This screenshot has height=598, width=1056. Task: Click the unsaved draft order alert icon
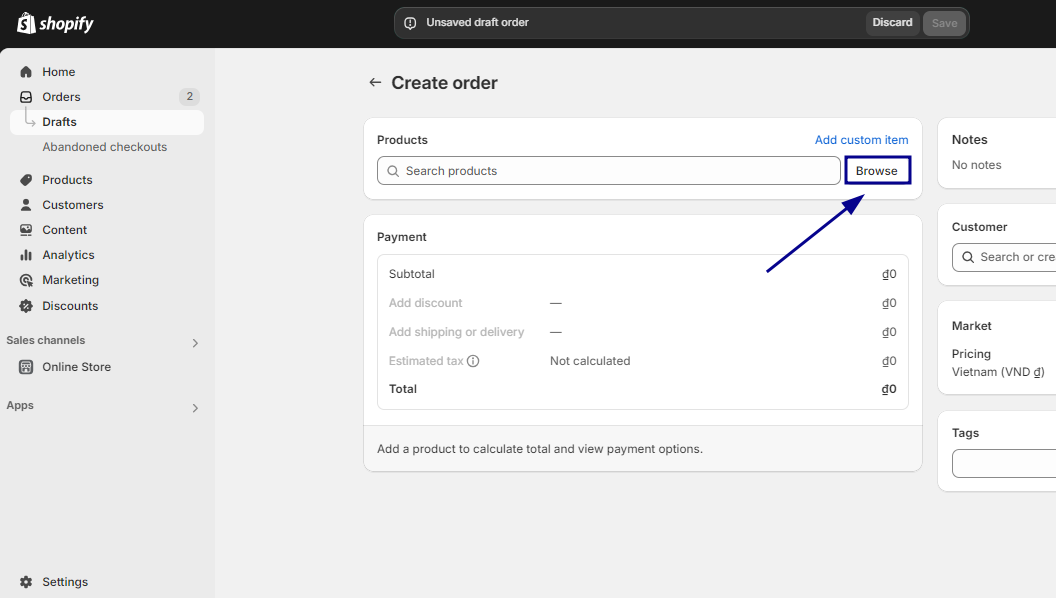click(410, 23)
